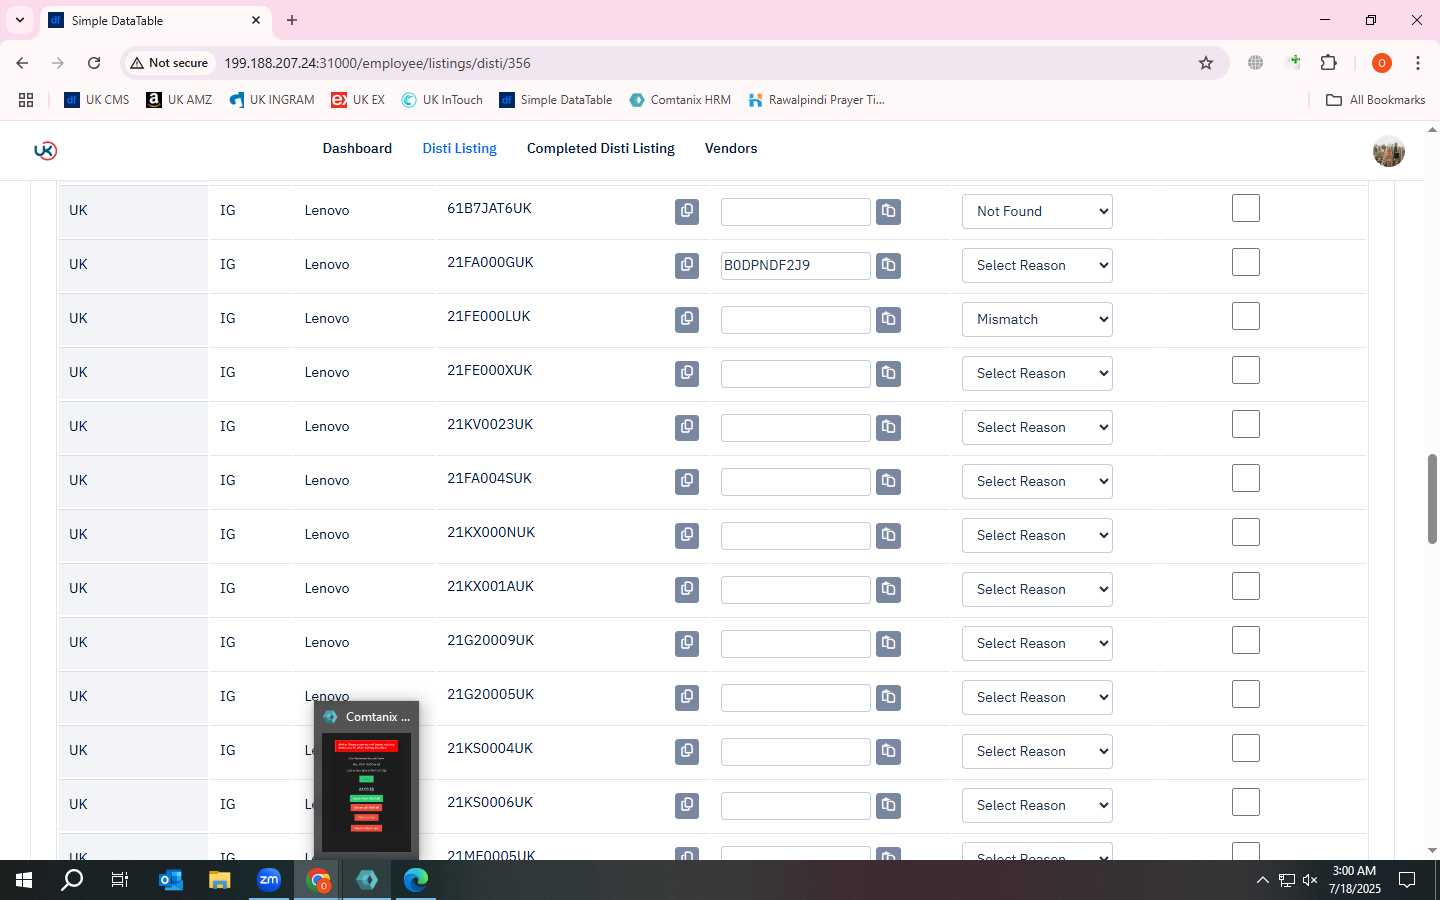The height and width of the screenshot is (900, 1440).
Task: Open reason dropdown for 21FE000XUK
Action: tap(1037, 373)
